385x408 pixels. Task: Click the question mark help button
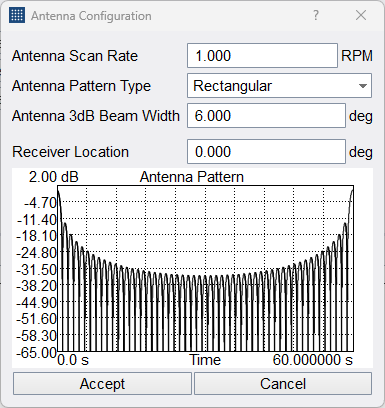click(315, 15)
